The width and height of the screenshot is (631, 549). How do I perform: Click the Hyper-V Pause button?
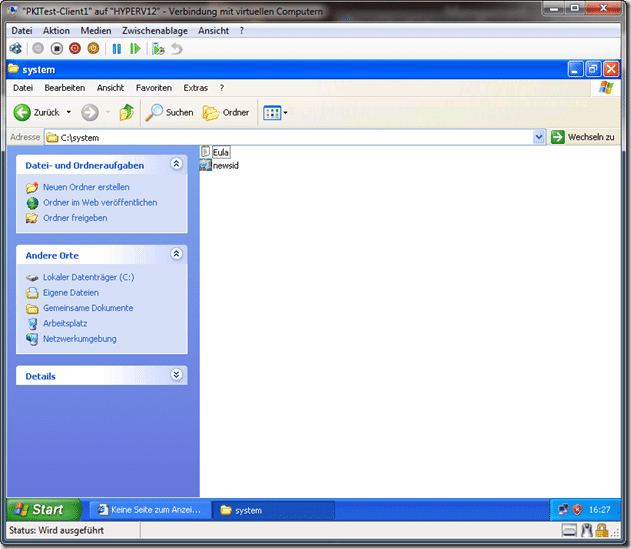(x=116, y=48)
